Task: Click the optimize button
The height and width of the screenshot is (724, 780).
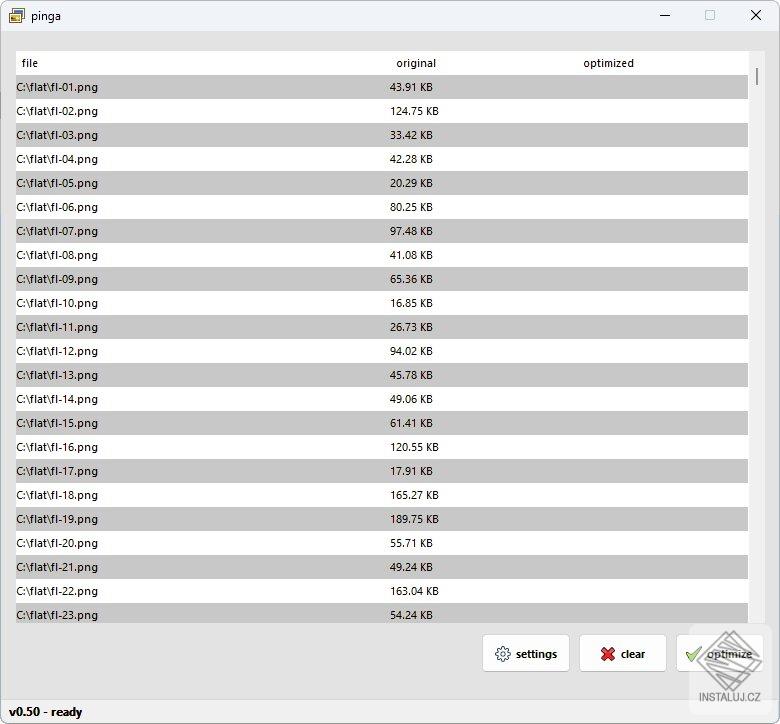Action: tap(719, 653)
